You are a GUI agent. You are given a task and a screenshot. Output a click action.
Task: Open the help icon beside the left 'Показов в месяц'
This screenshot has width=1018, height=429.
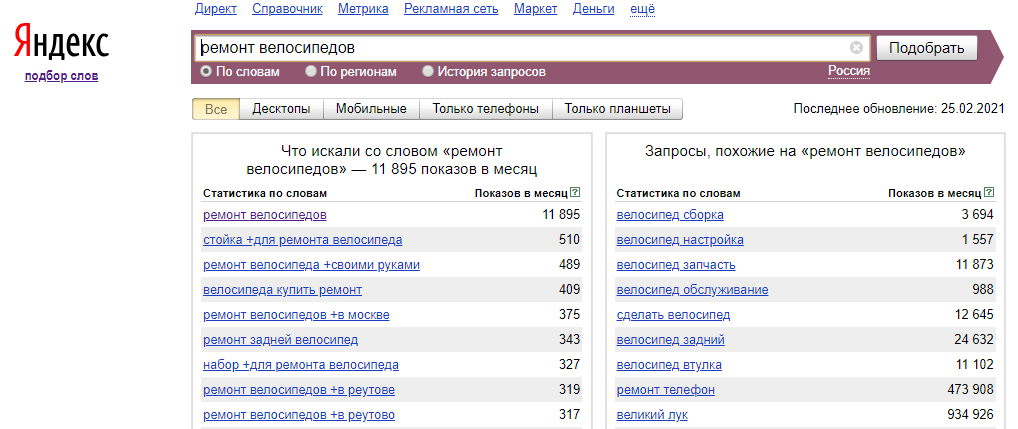coord(574,193)
